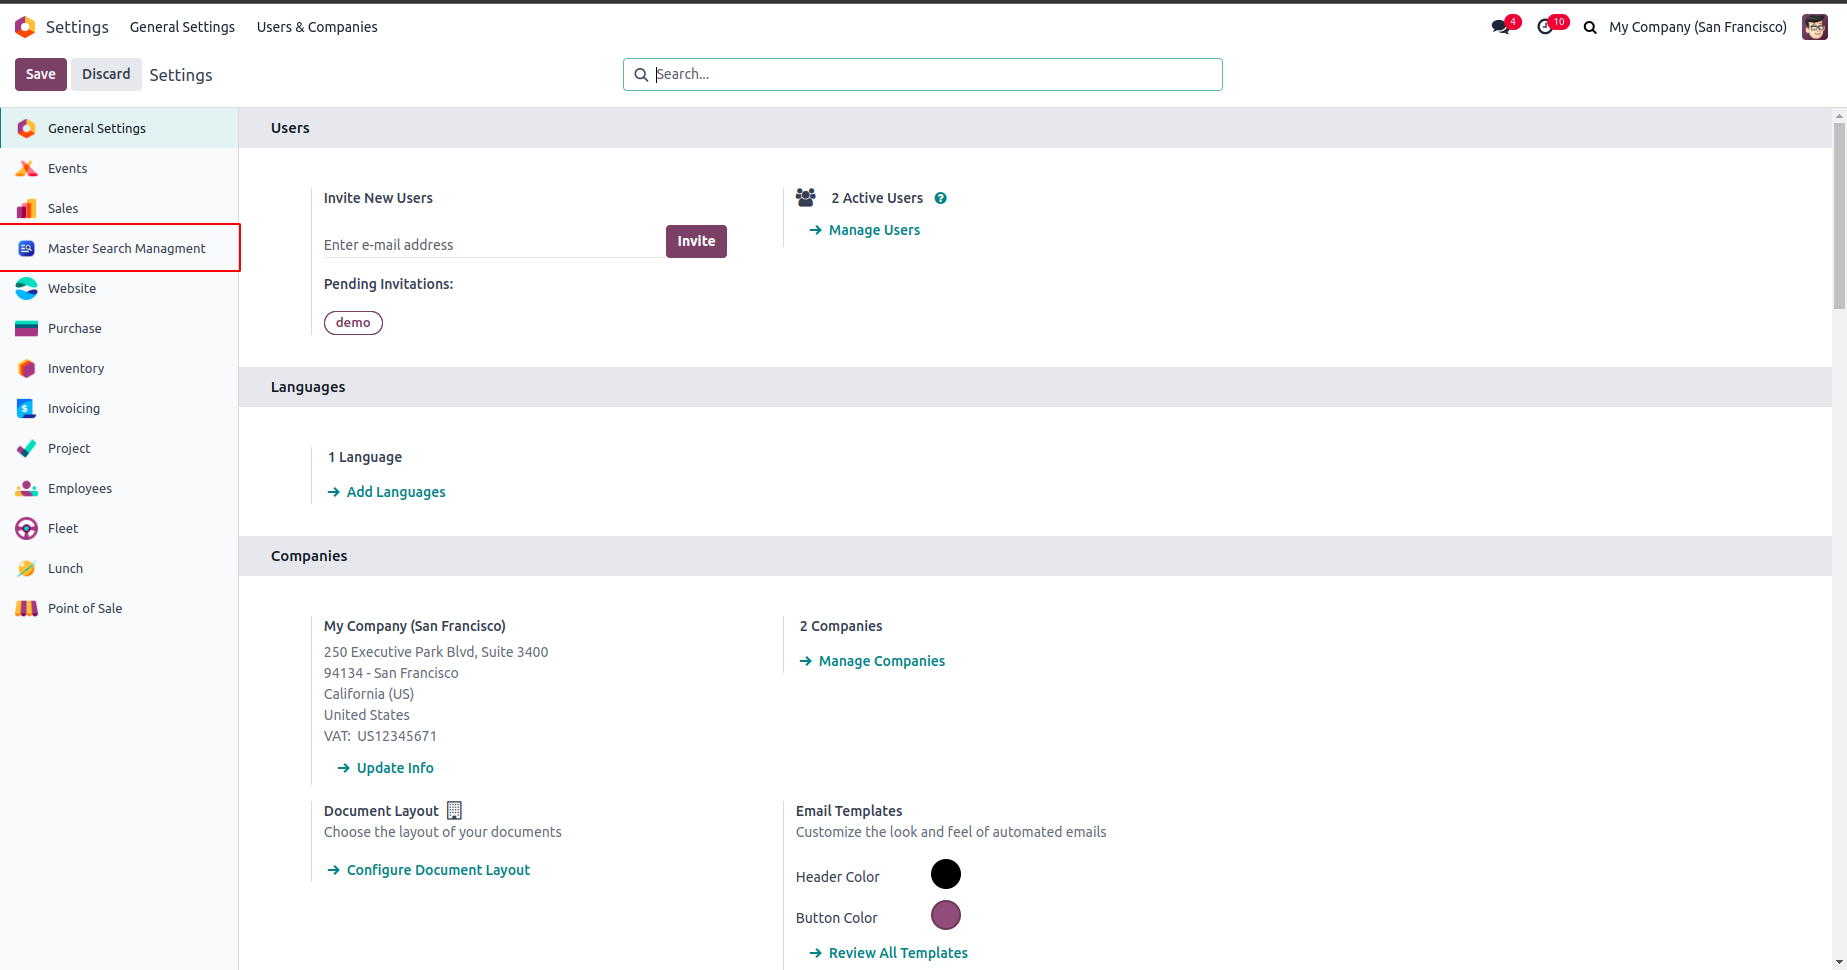This screenshot has height=970, width=1847.
Task: Click the Odoo Settings app logo
Action: pos(25,27)
